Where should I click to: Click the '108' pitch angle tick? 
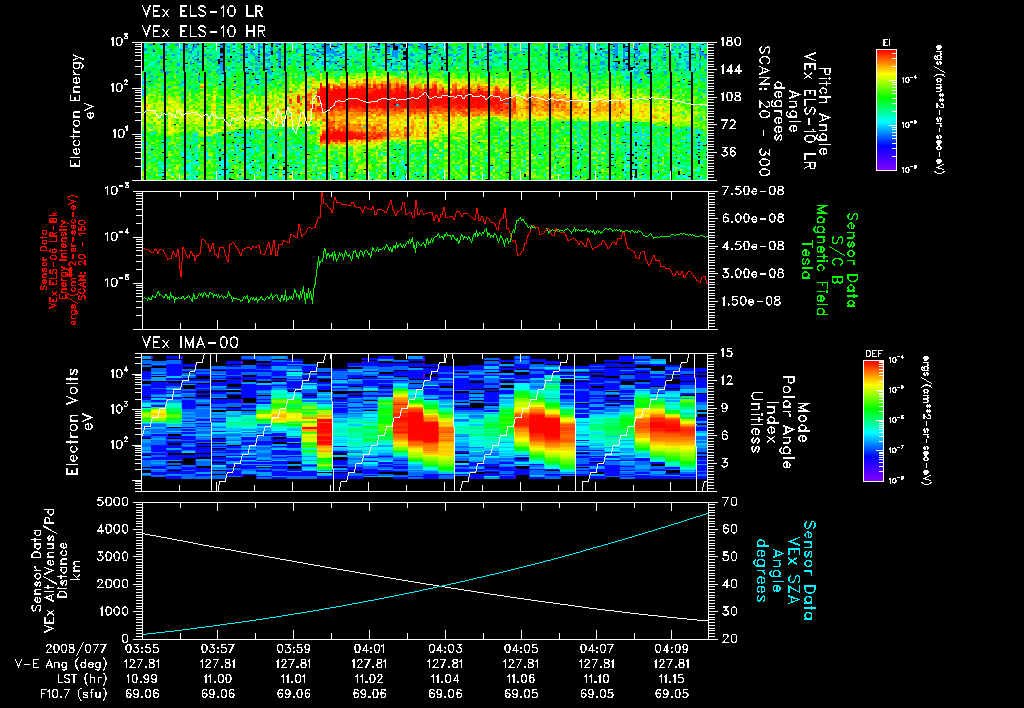[x=731, y=97]
